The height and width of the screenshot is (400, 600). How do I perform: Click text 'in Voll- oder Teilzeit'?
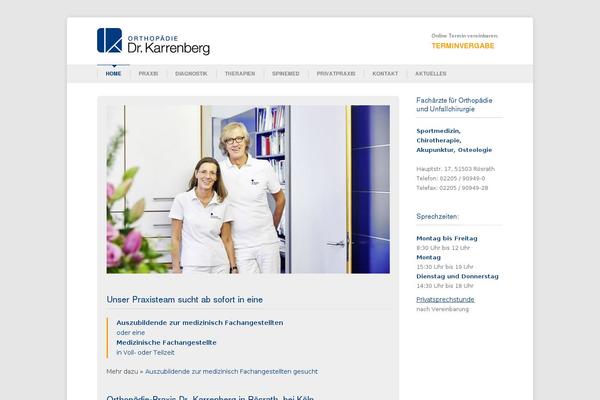(145, 353)
